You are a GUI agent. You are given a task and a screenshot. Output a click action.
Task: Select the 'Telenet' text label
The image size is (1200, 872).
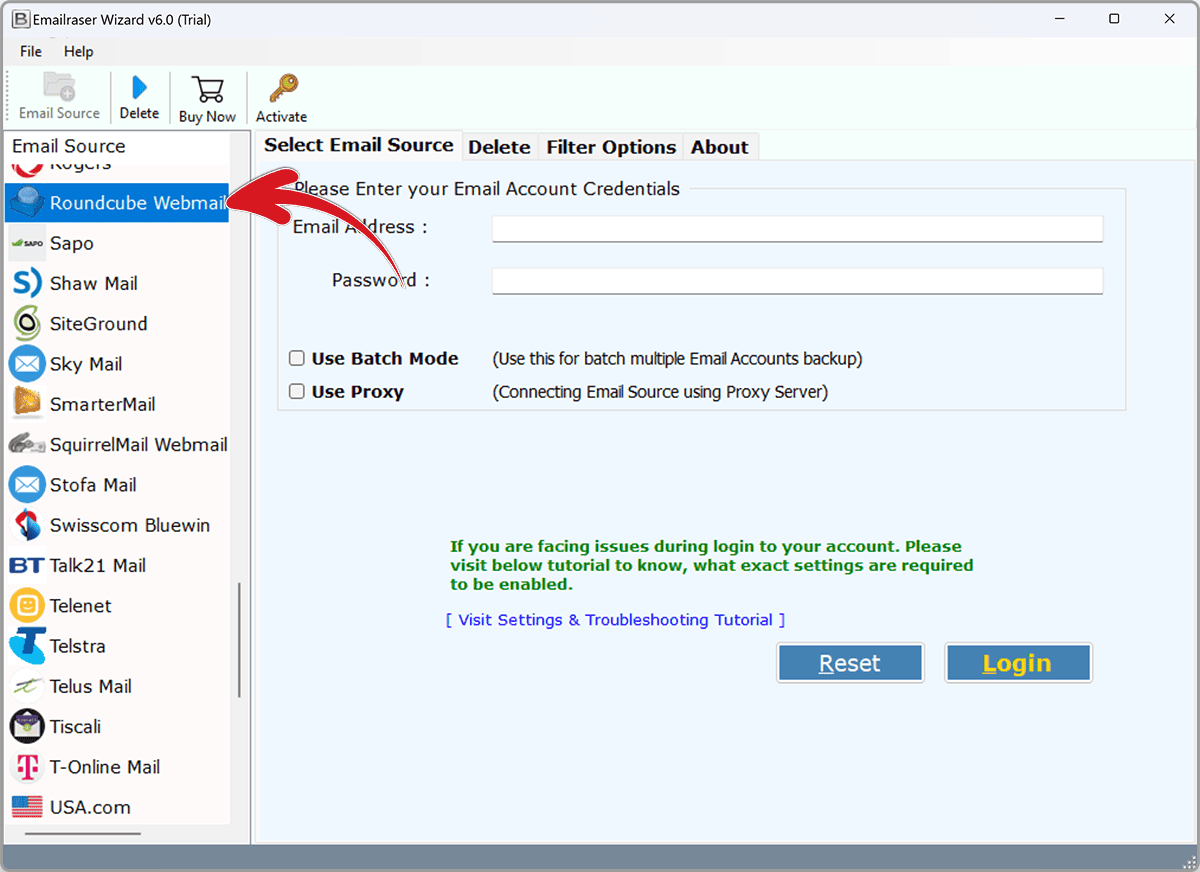pos(81,606)
